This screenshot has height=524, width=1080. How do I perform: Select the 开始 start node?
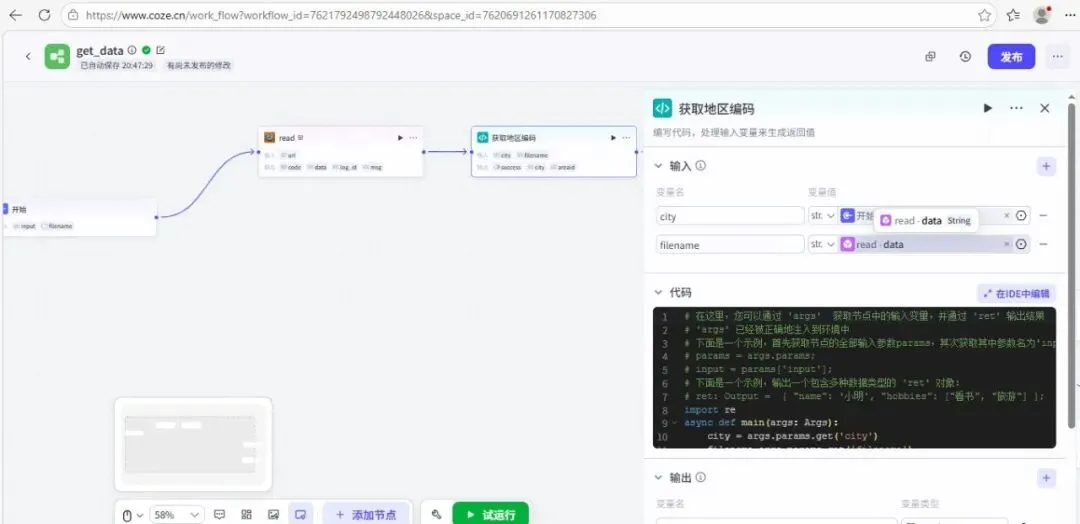pos(79,217)
